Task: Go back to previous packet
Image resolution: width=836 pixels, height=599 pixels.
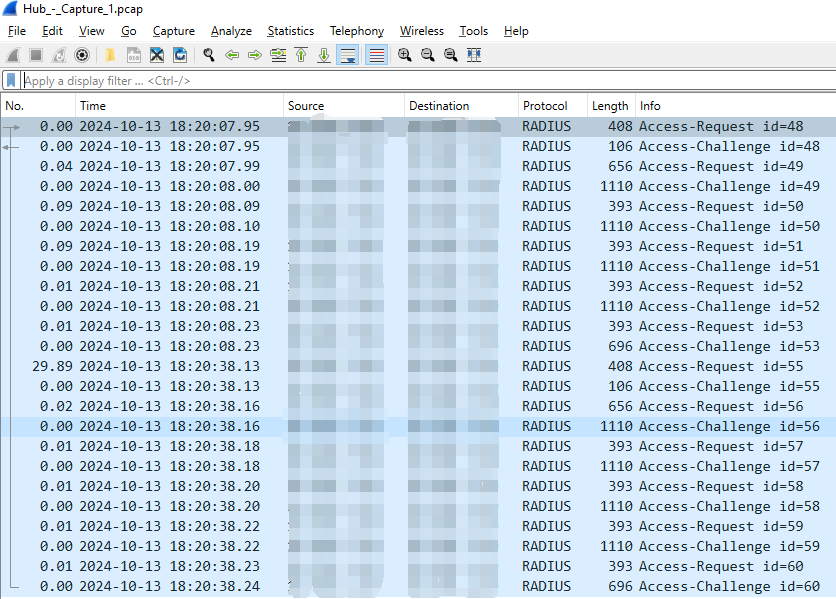Action: [x=232, y=55]
